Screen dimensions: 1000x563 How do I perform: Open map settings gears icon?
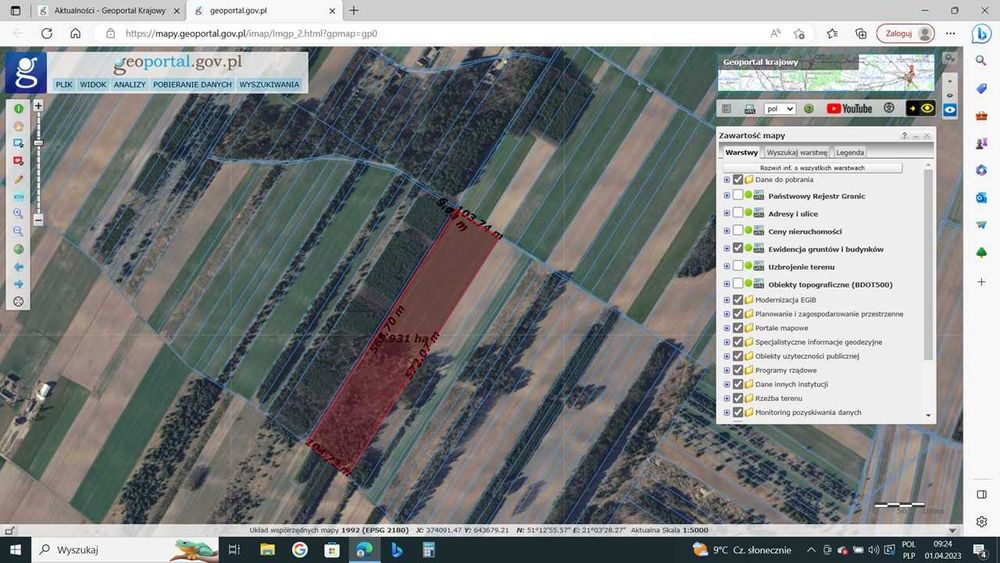[x=950, y=59]
